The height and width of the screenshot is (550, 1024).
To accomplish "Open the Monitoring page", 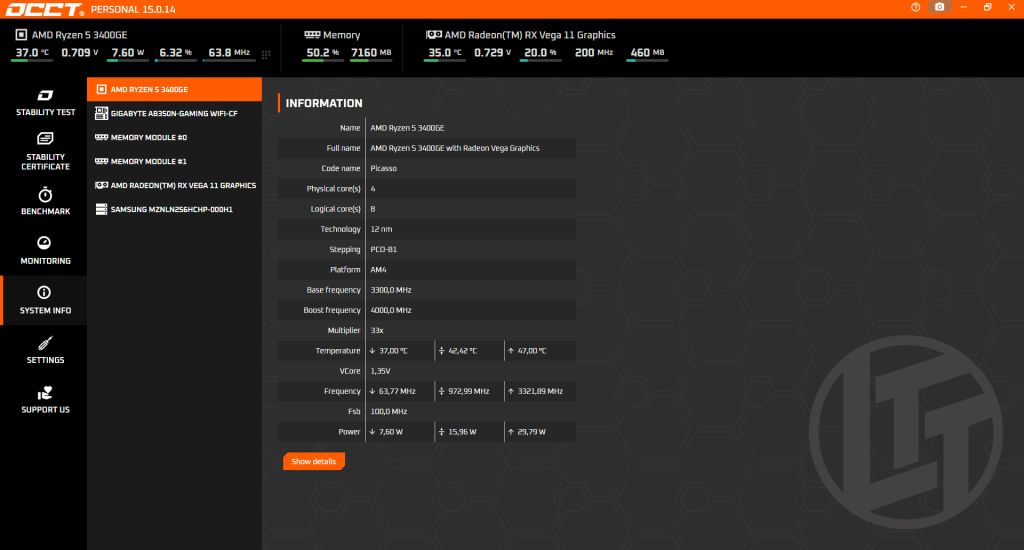I will (45, 250).
